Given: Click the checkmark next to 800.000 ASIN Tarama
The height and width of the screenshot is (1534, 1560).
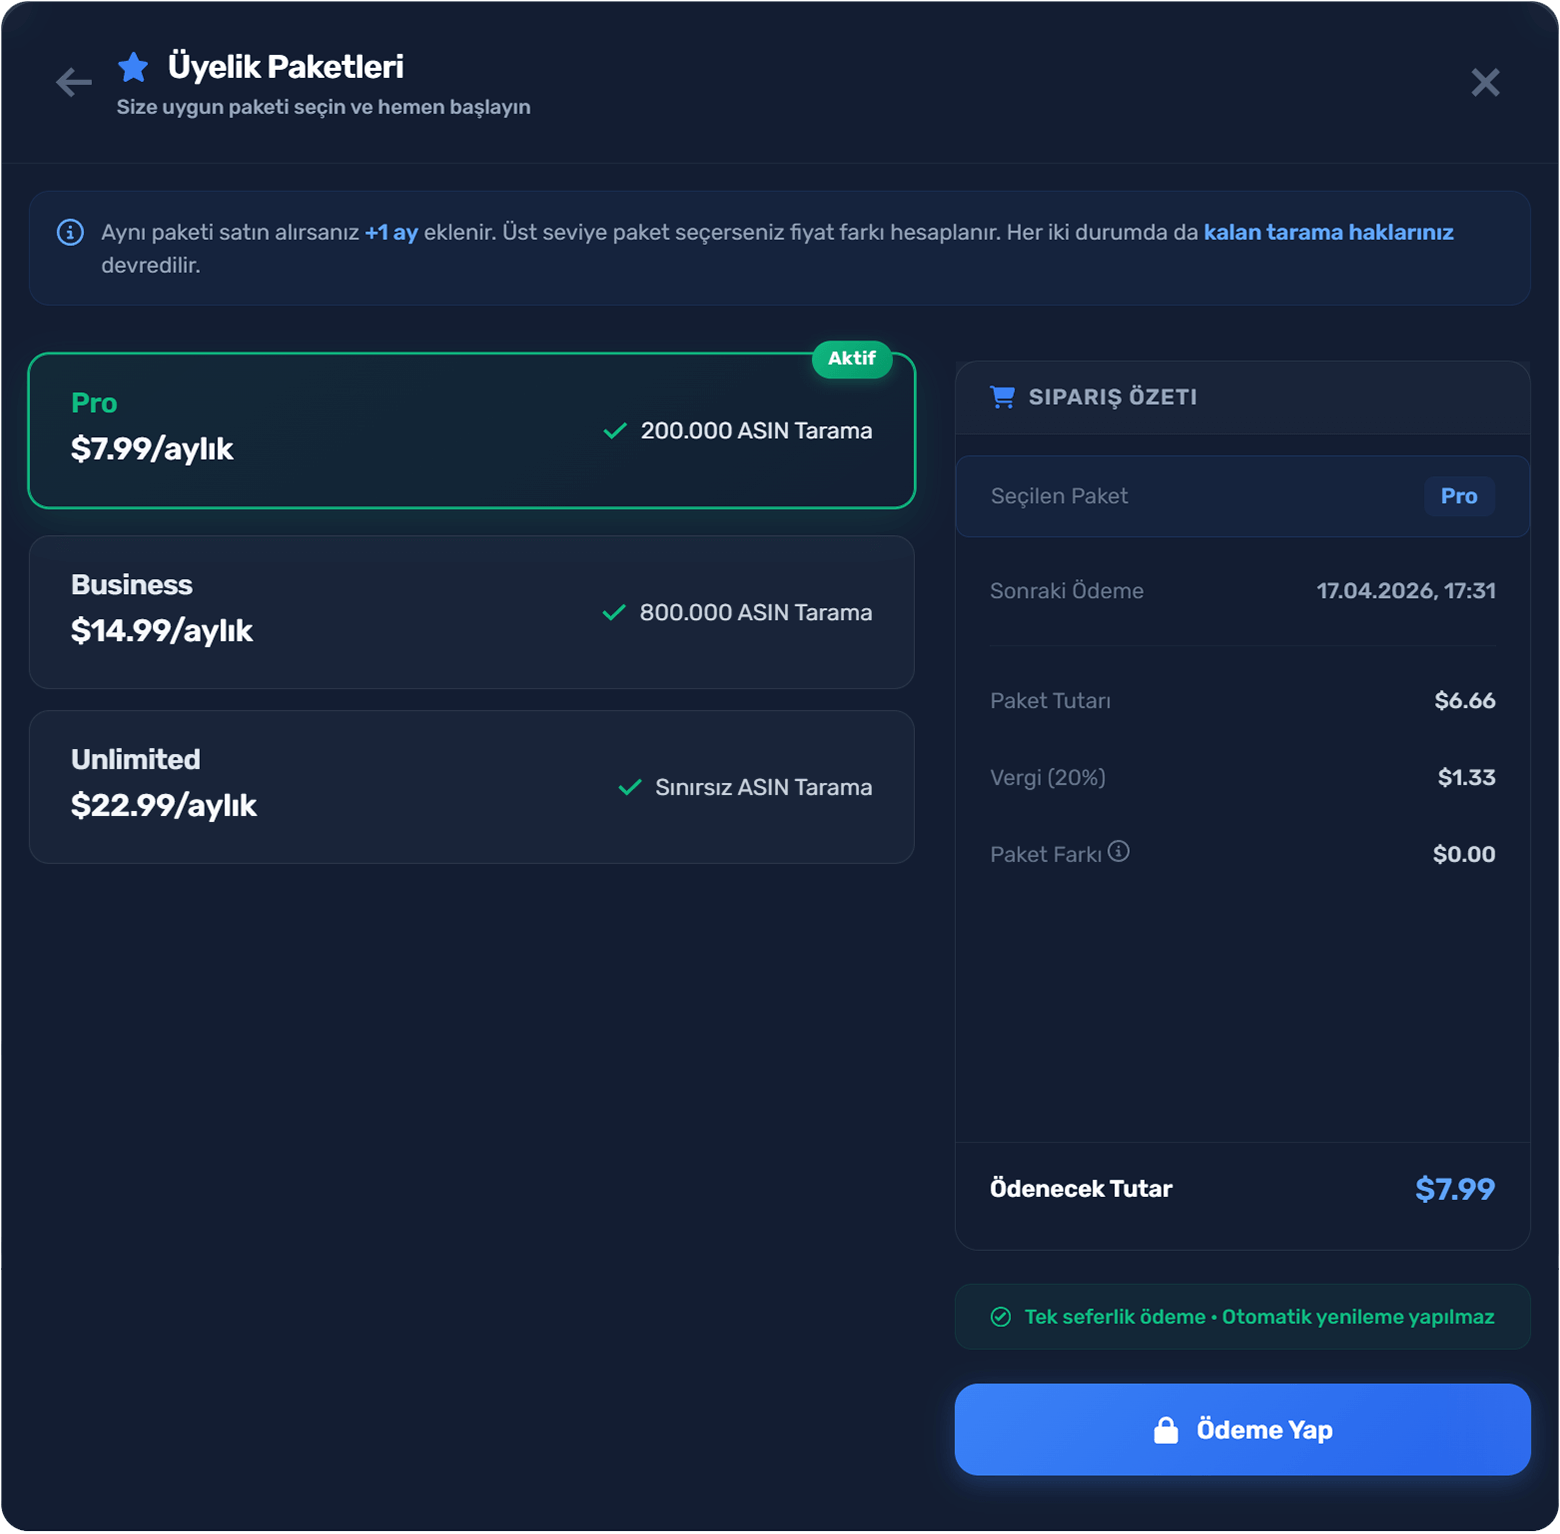Looking at the screenshot, I should click(614, 612).
